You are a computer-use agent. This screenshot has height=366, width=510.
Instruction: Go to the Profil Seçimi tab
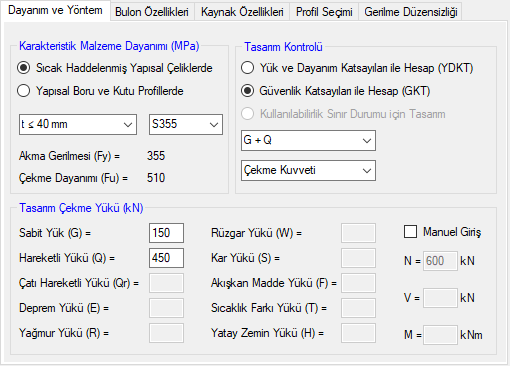[324, 12]
